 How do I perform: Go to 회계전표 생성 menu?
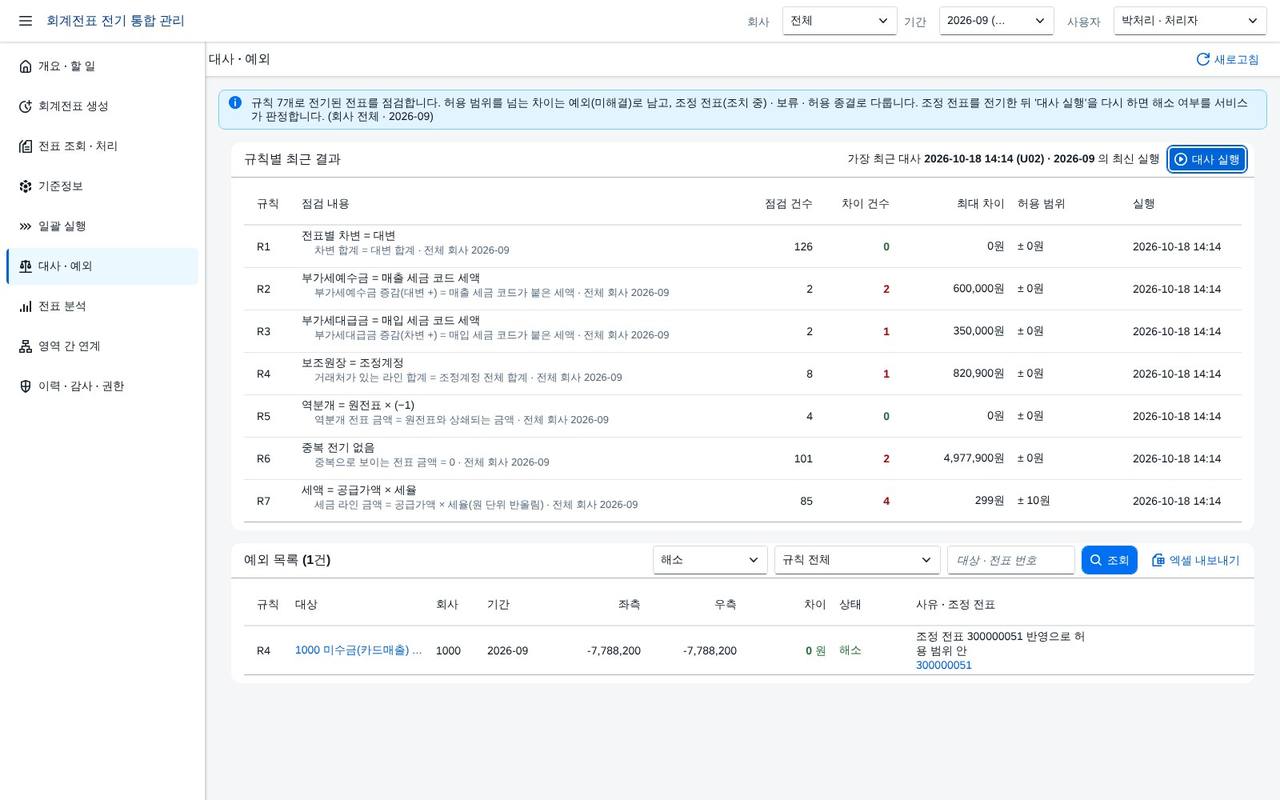[102, 106]
